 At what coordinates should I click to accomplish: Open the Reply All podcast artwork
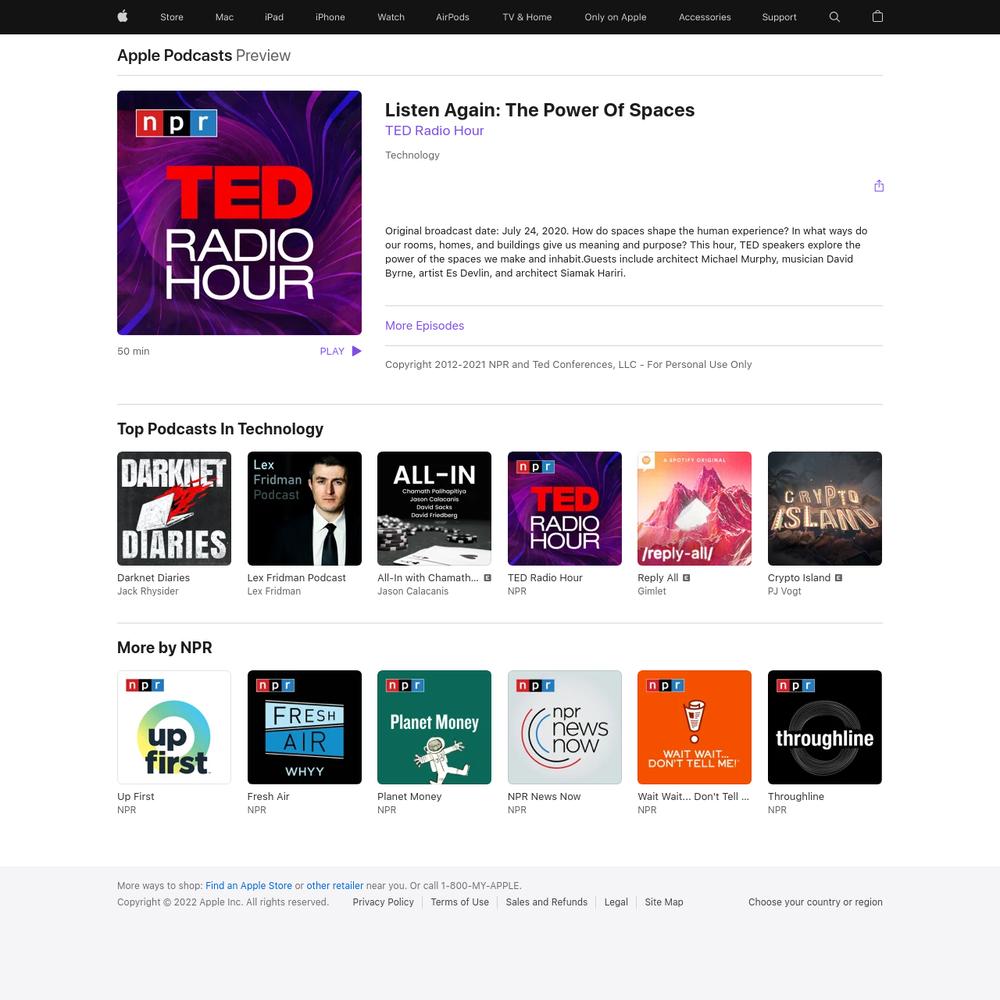coord(695,509)
